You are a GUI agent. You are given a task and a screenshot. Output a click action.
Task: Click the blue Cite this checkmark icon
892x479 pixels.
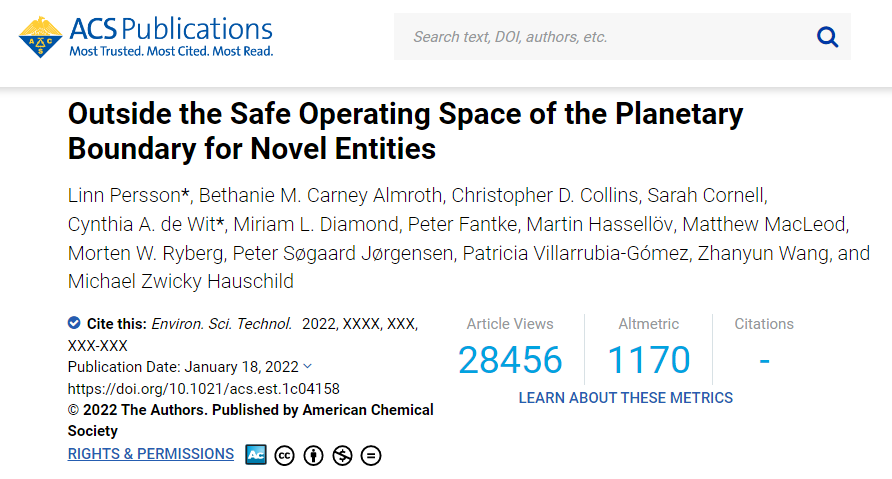pyautogui.click(x=74, y=323)
